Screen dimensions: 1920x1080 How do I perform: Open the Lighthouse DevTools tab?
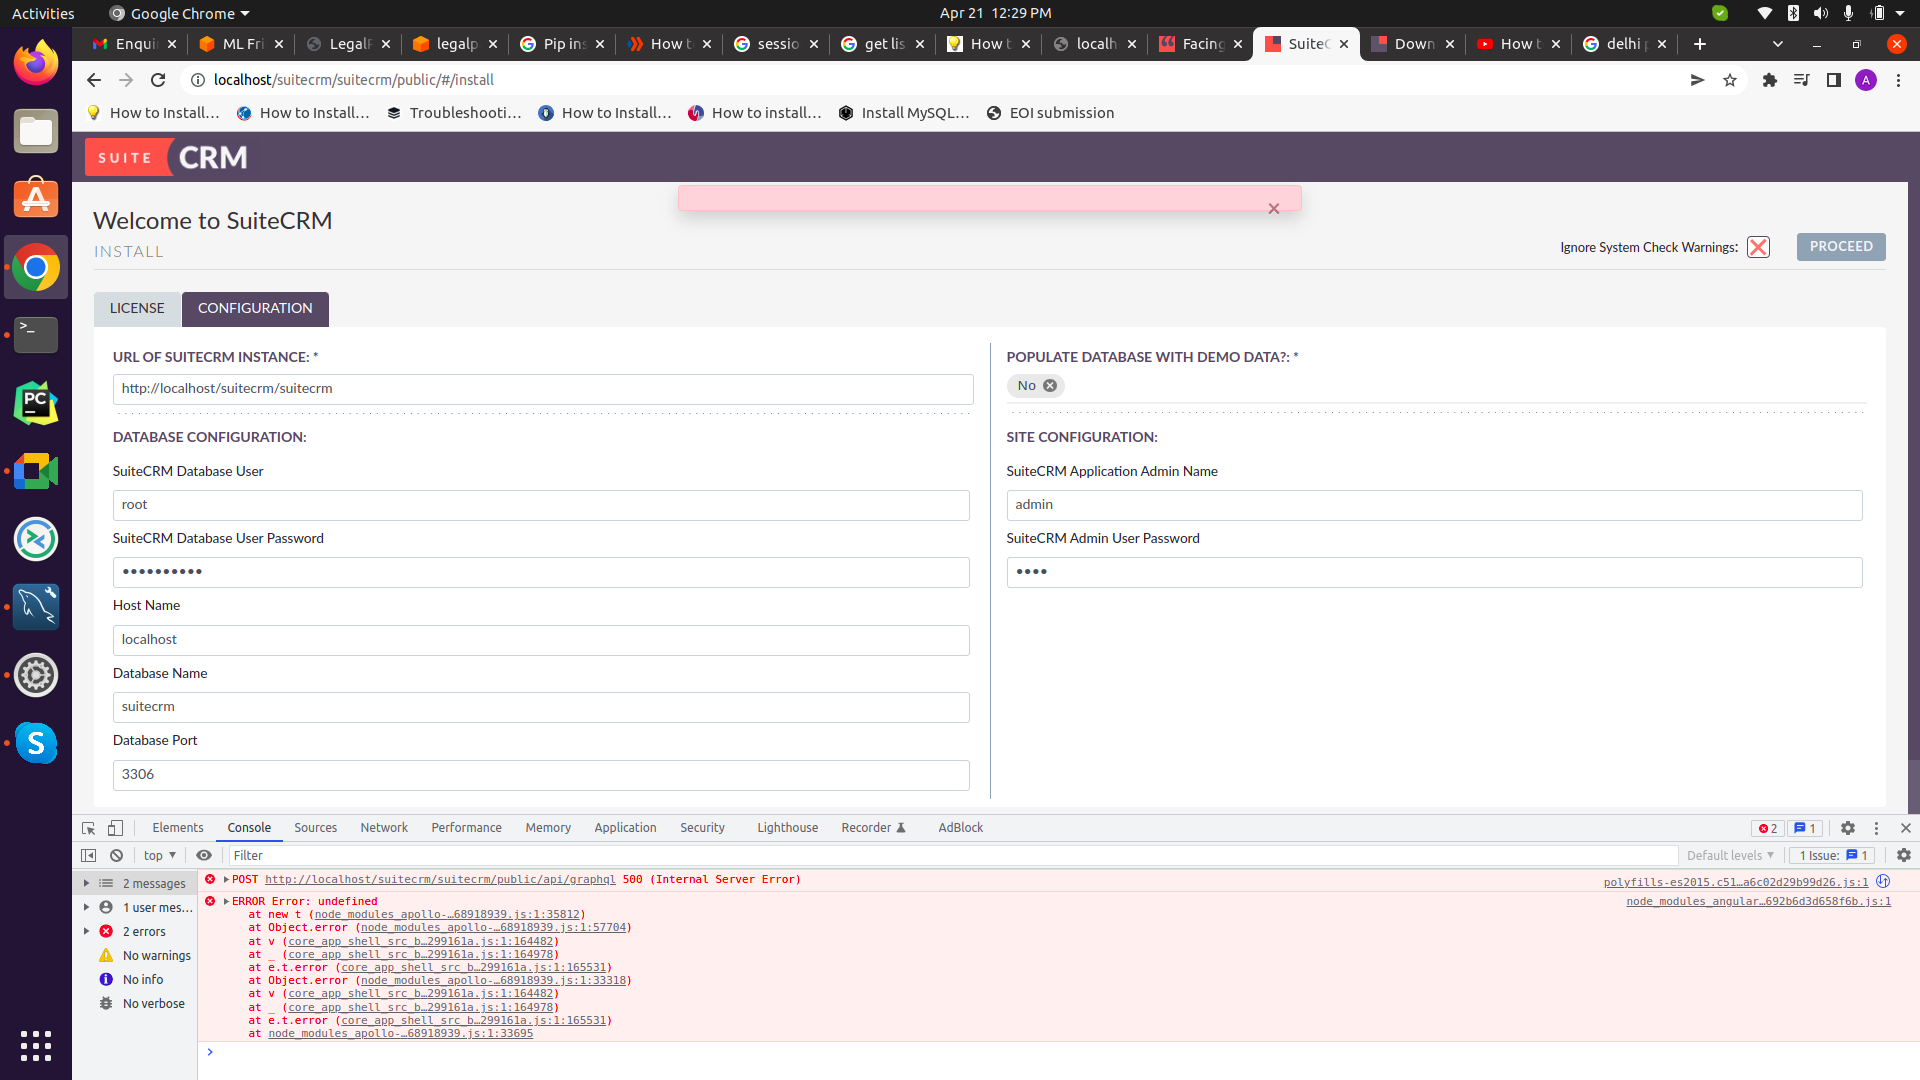(x=787, y=828)
